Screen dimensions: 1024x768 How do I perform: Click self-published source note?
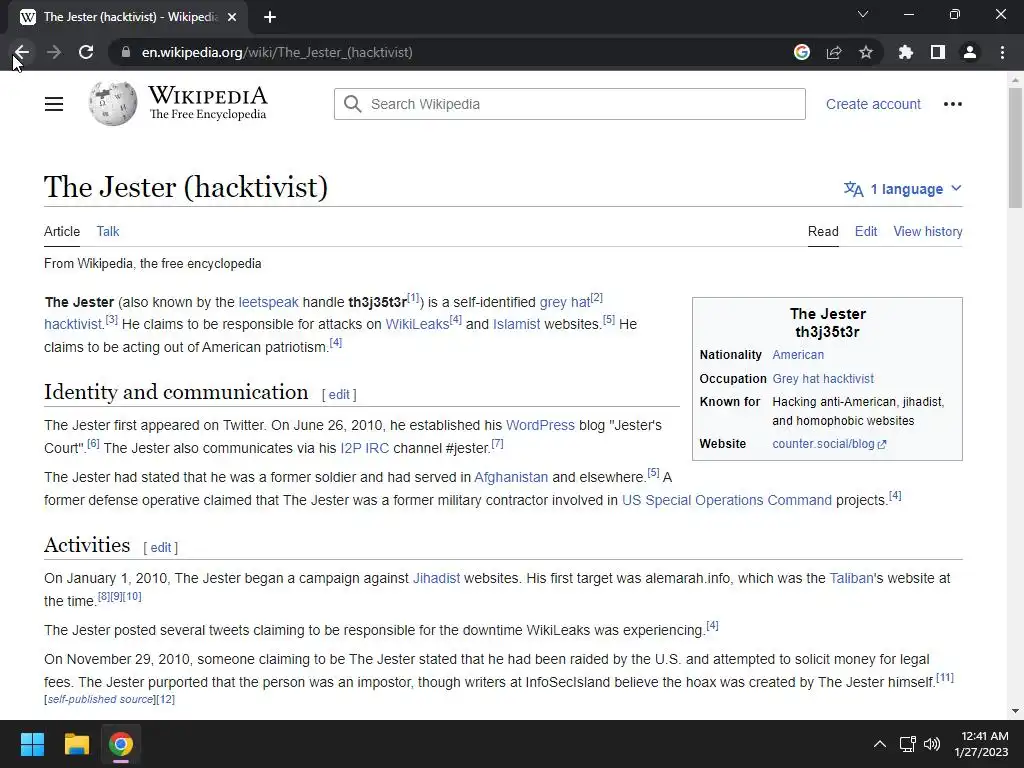(101, 699)
